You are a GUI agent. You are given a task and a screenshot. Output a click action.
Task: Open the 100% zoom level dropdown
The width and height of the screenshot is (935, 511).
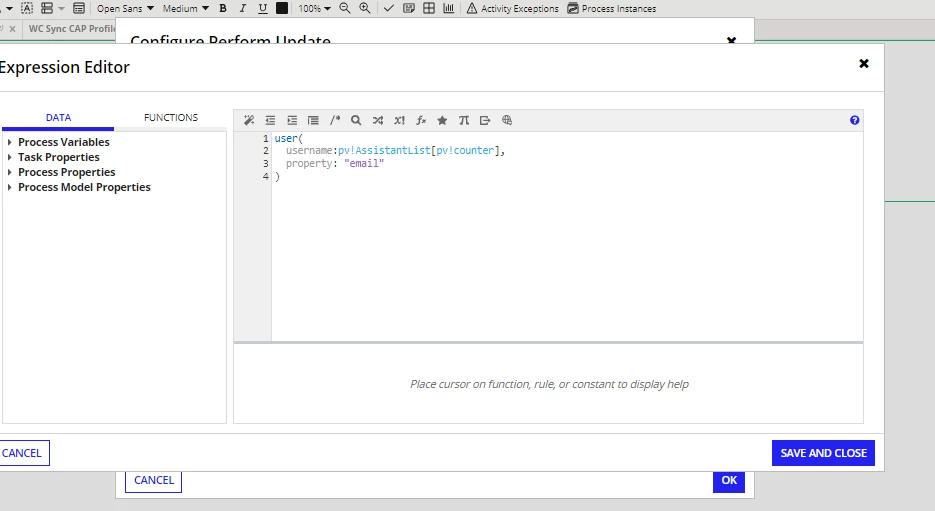pos(314,8)
